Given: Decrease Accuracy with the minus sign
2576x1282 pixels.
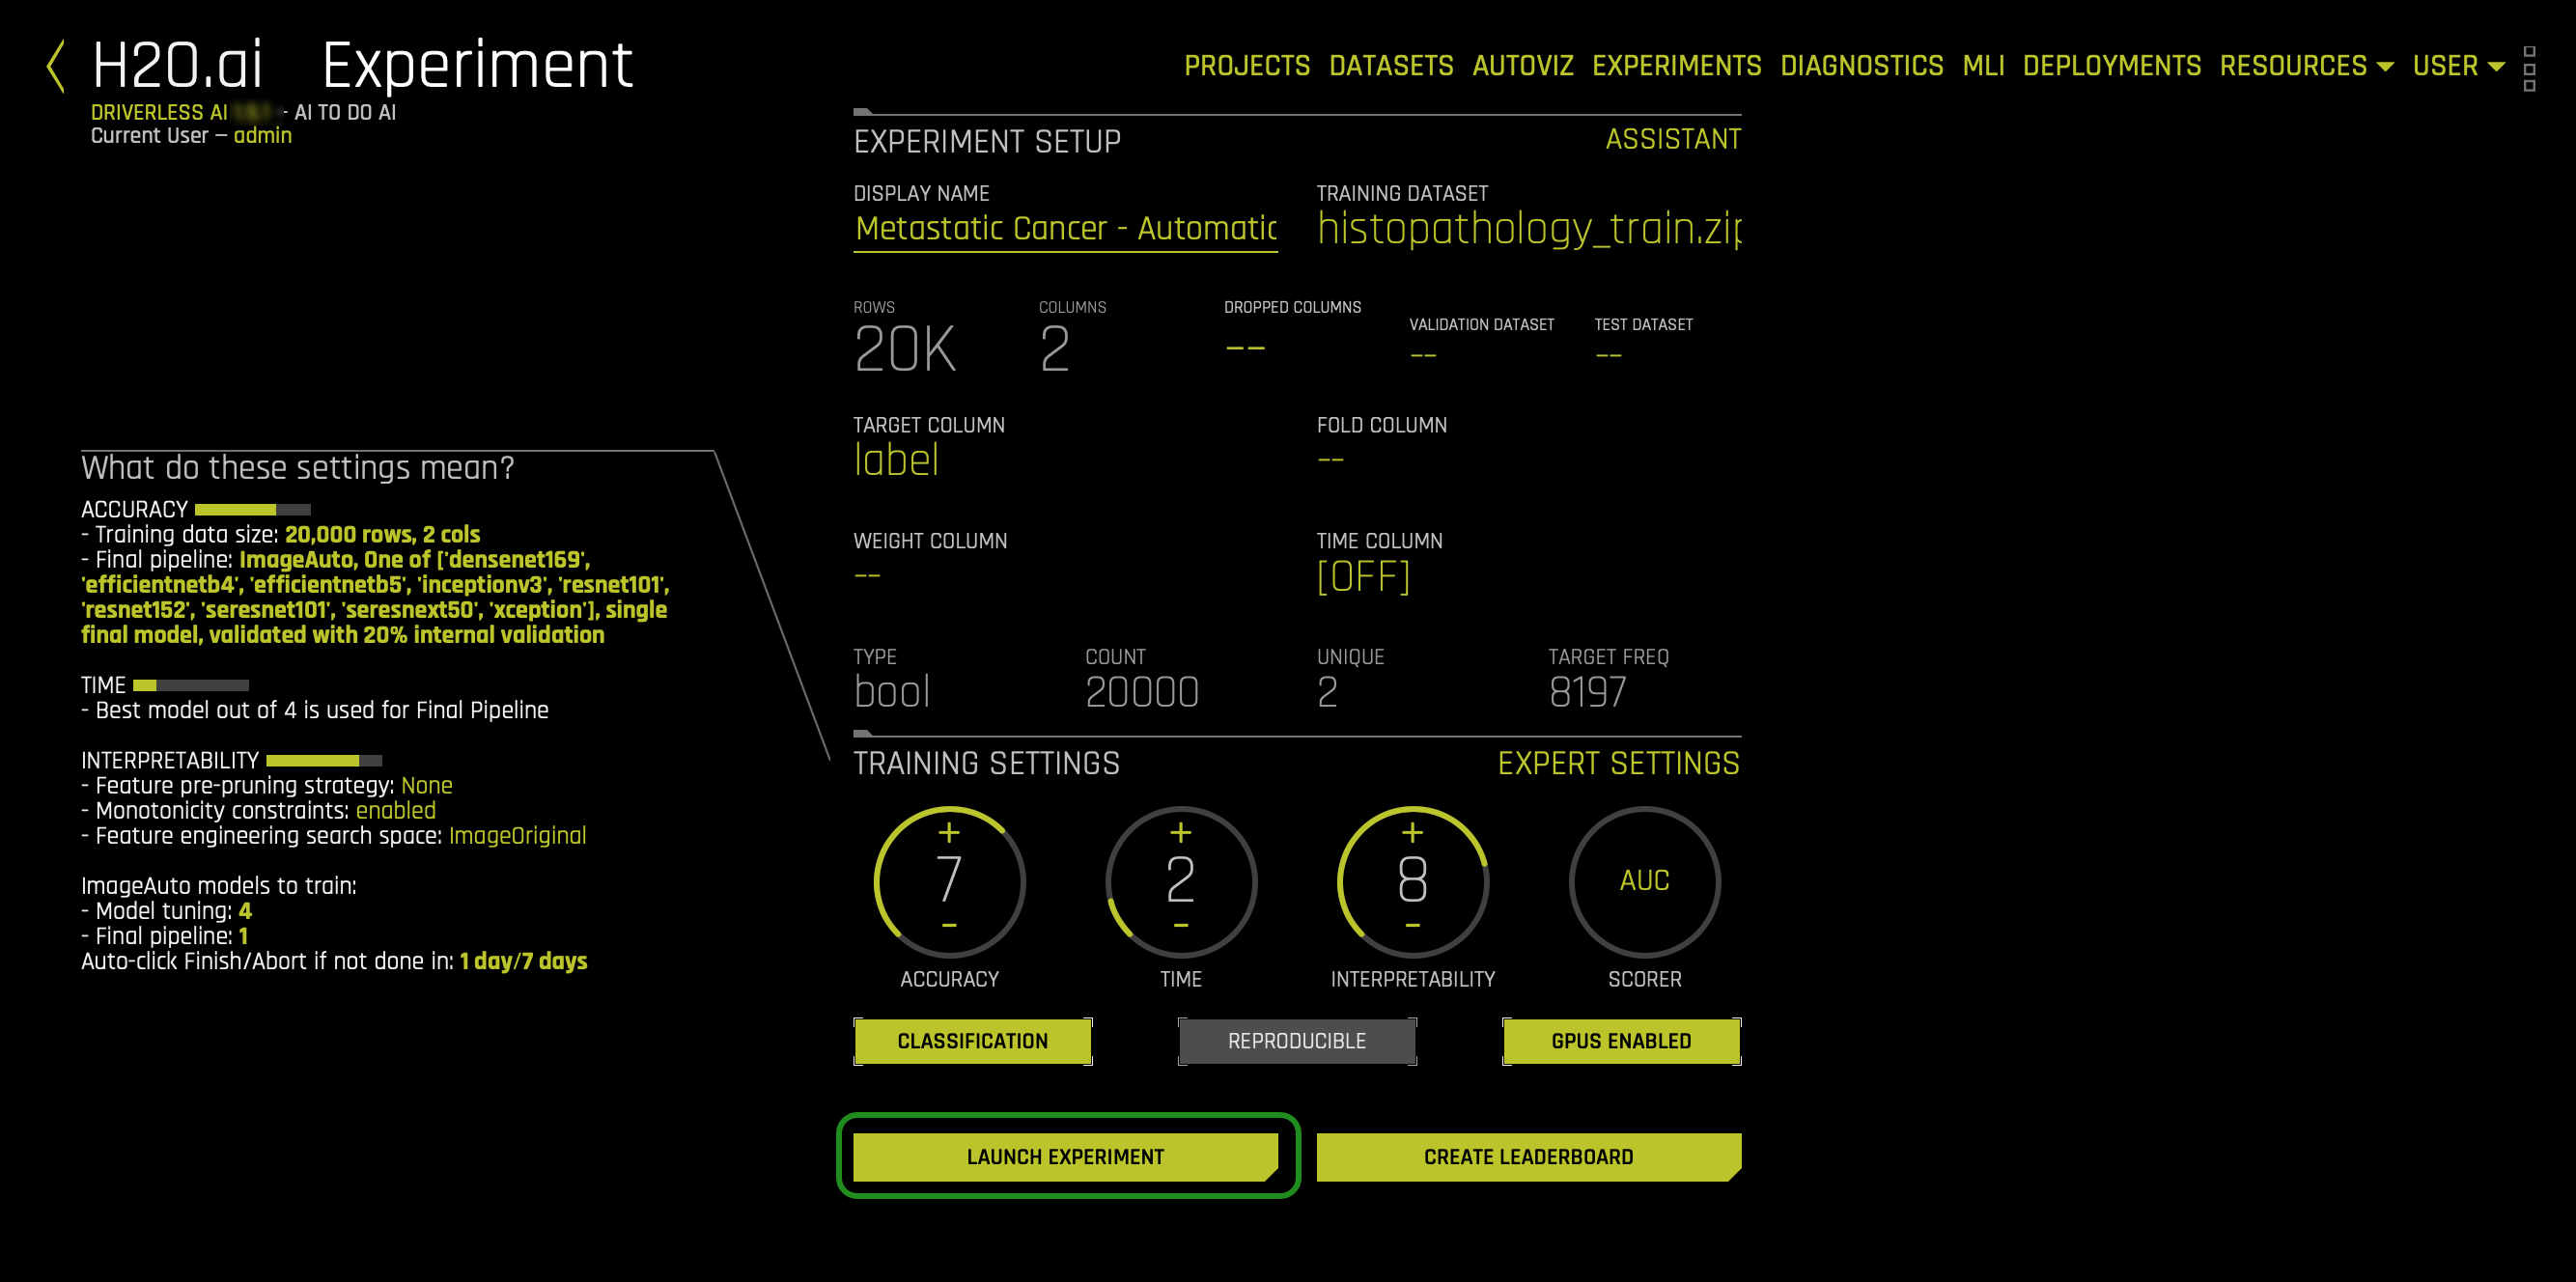Looking at the screenshot, I should tap(949, 925).
